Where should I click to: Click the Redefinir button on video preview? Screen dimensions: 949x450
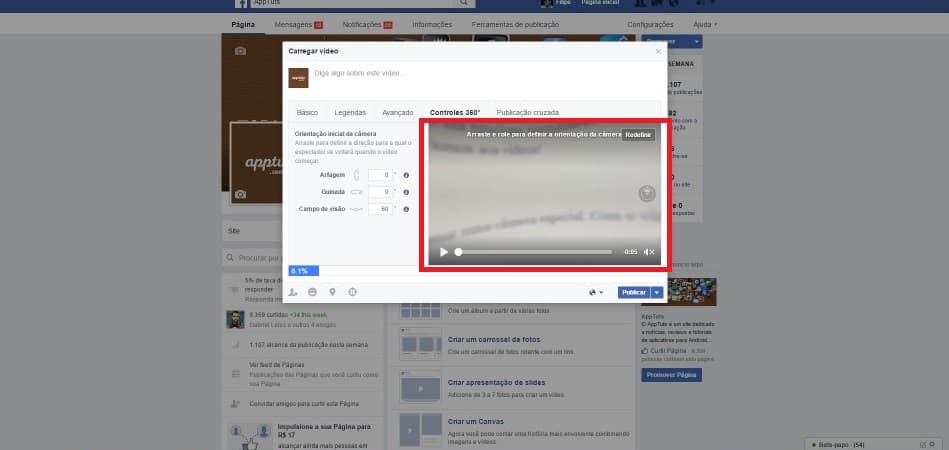coord(638,134)
